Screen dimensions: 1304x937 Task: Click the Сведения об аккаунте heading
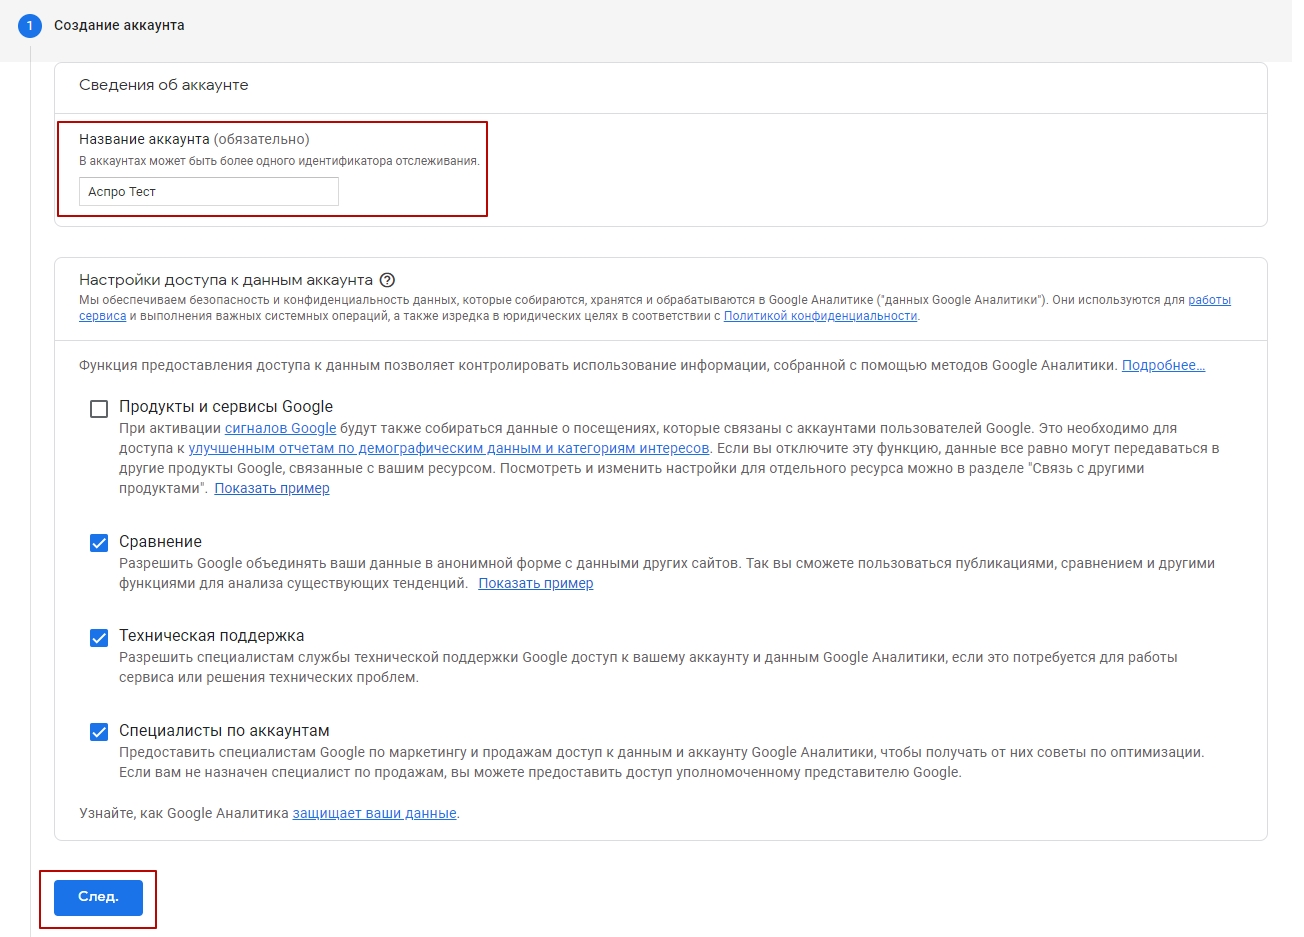click(164, 85)
